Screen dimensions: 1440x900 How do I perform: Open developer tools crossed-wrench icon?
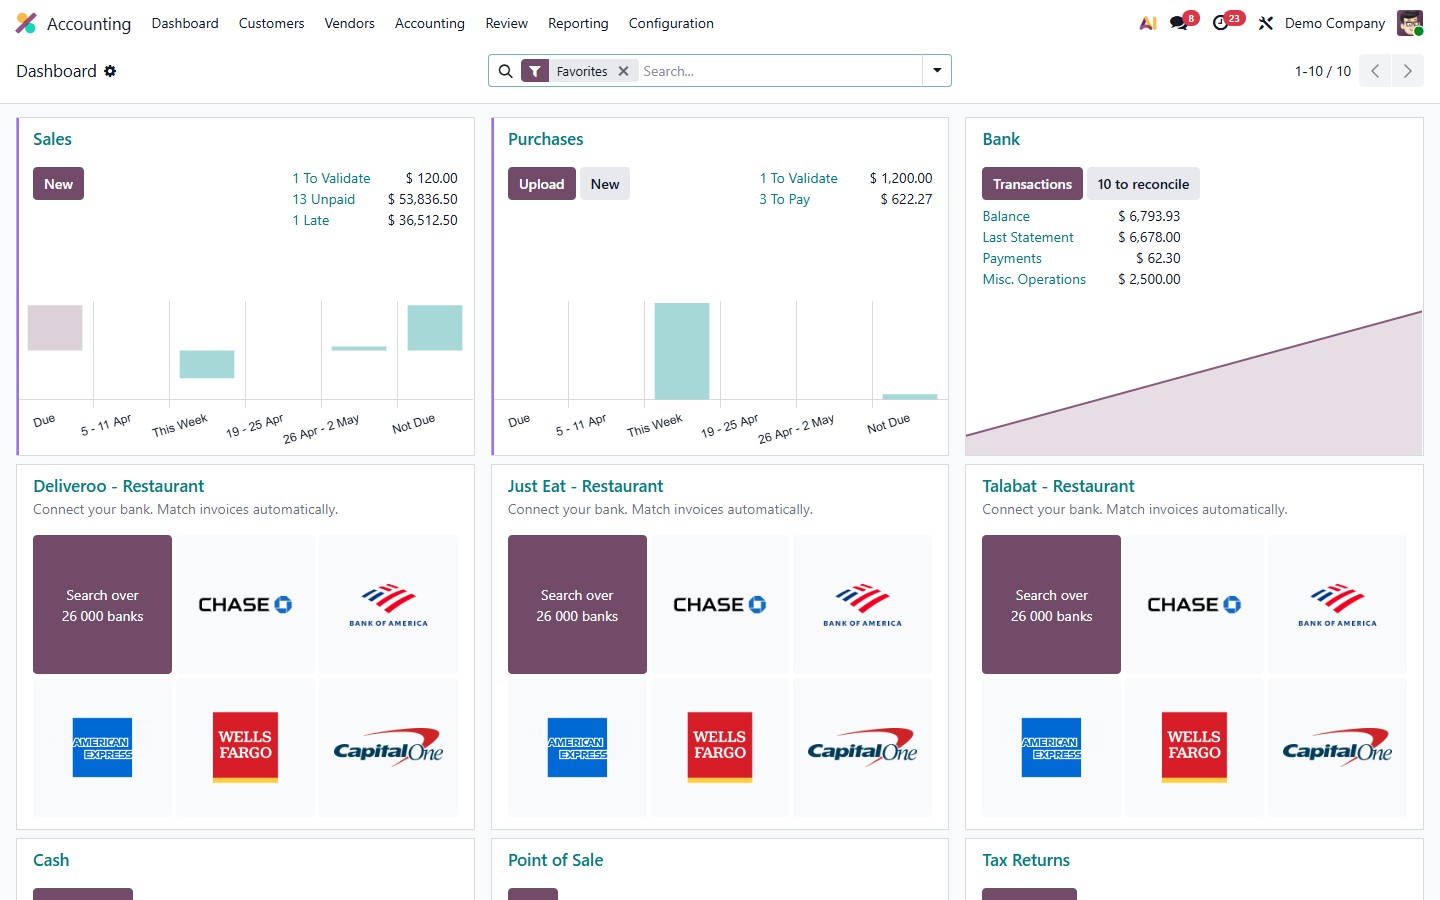pyautogui.click(x=1265, y=22)
